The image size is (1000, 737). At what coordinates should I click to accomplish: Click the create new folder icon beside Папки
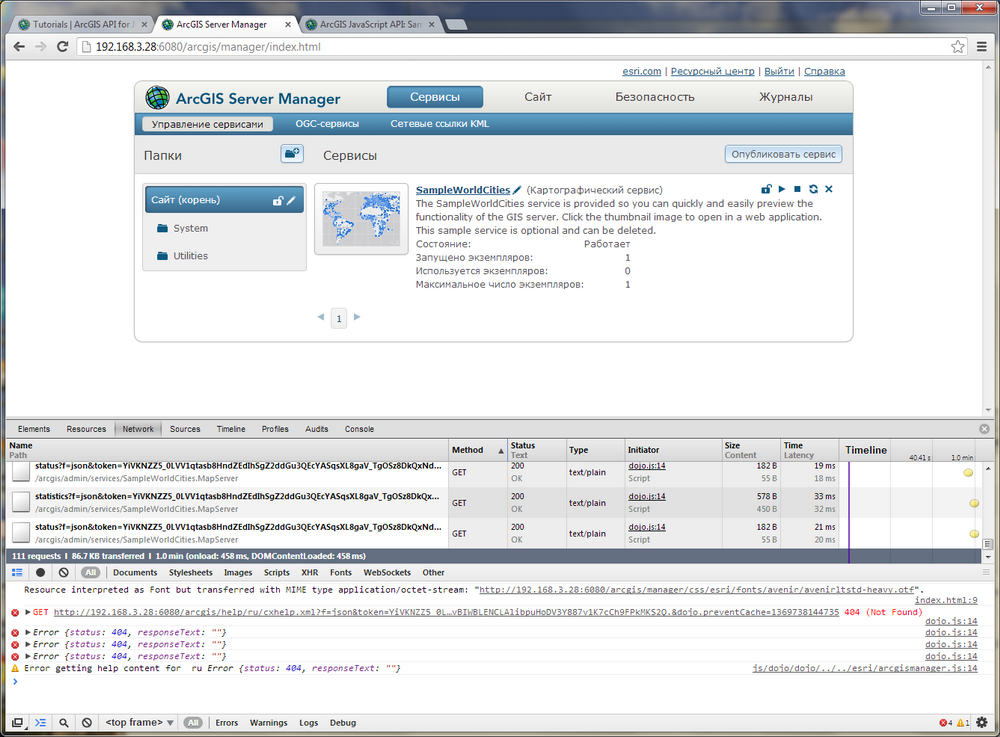[292, 153]
